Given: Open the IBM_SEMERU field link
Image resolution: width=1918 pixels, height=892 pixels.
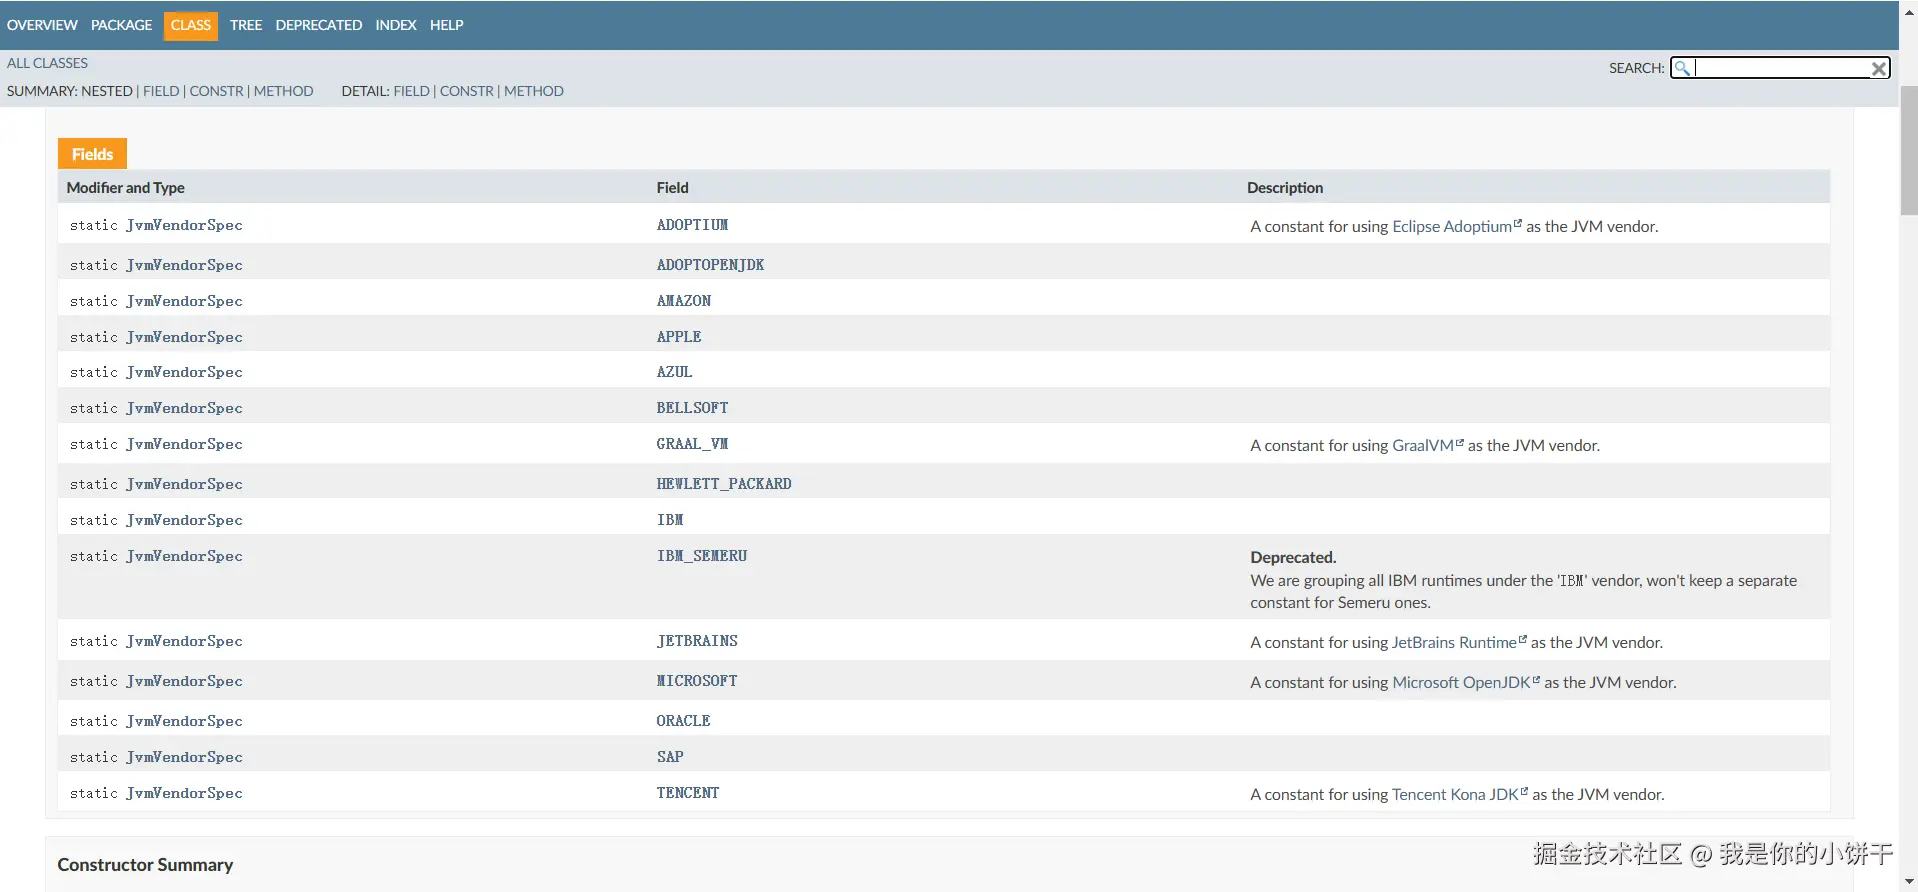Looking at the screenshot, I should [x=702, y=556].
